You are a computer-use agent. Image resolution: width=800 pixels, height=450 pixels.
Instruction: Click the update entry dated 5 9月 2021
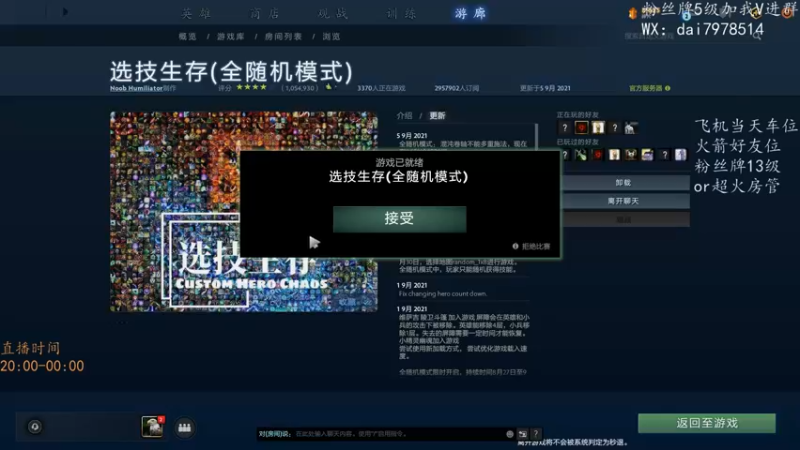tap(412, 136)
